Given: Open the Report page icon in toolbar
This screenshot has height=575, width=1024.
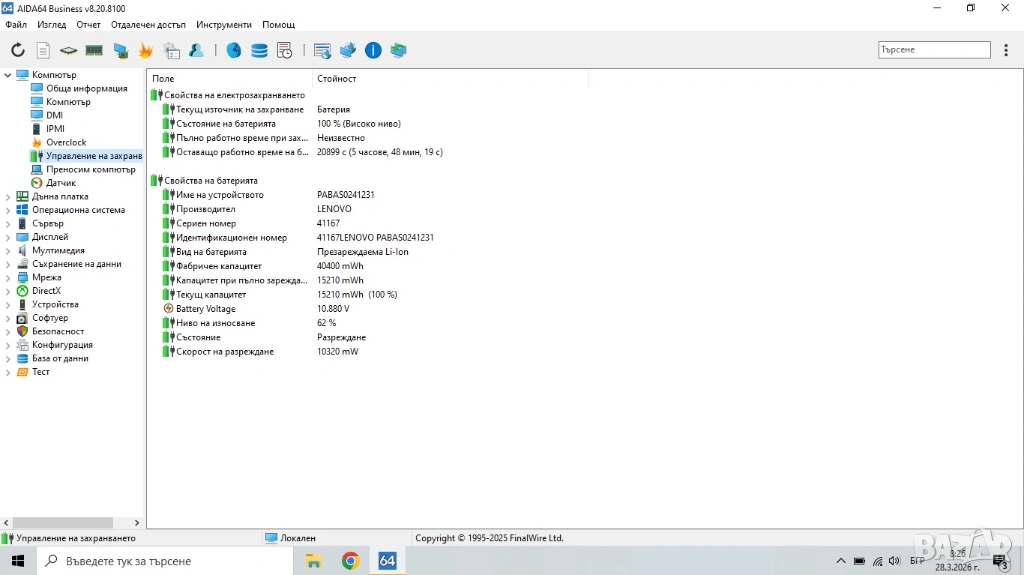Looking at the screenshot, I should (x=43, y=50).
